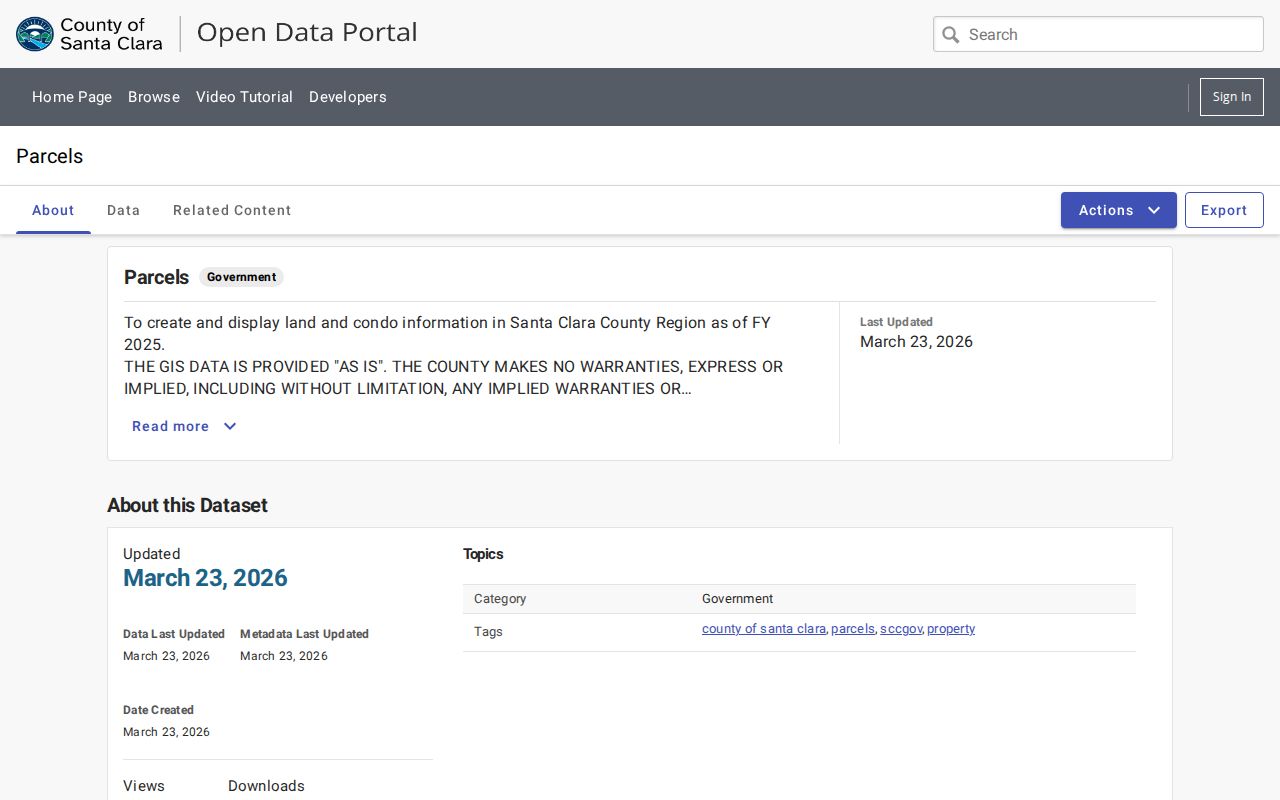Open the 'property' tag link
This screenshot has height=800, width=1280.
[951, 629]
